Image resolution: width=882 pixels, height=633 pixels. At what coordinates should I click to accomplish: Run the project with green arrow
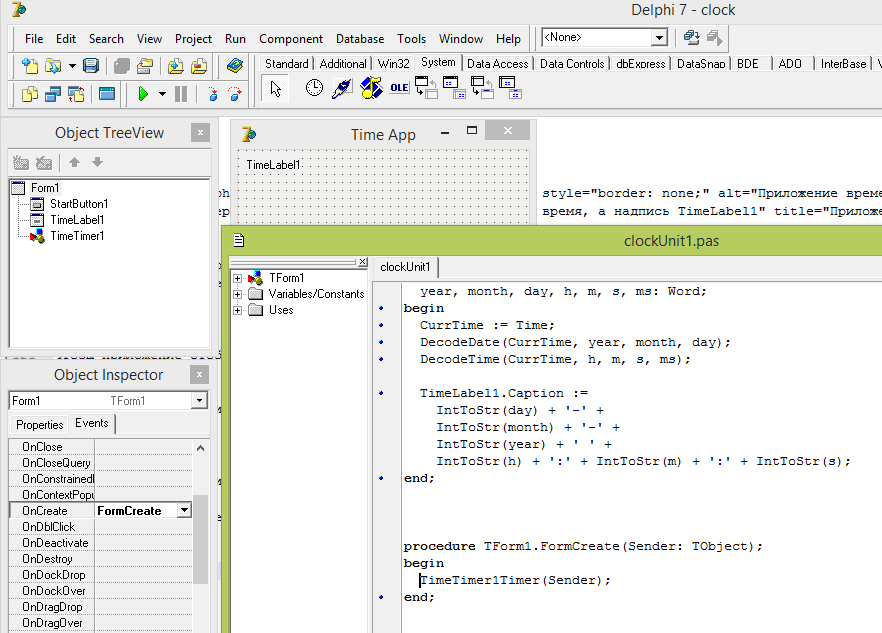click(143, 93)
